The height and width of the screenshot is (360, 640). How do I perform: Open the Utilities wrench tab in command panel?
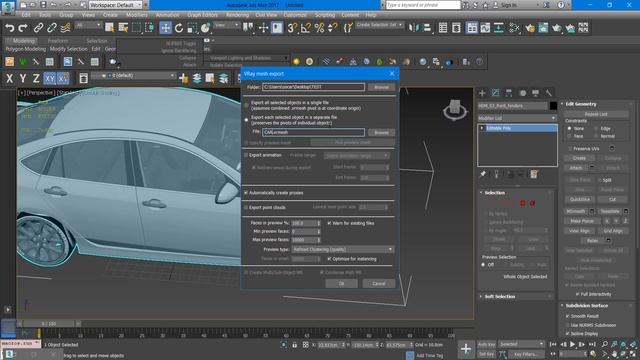click(x=549, y=93)
